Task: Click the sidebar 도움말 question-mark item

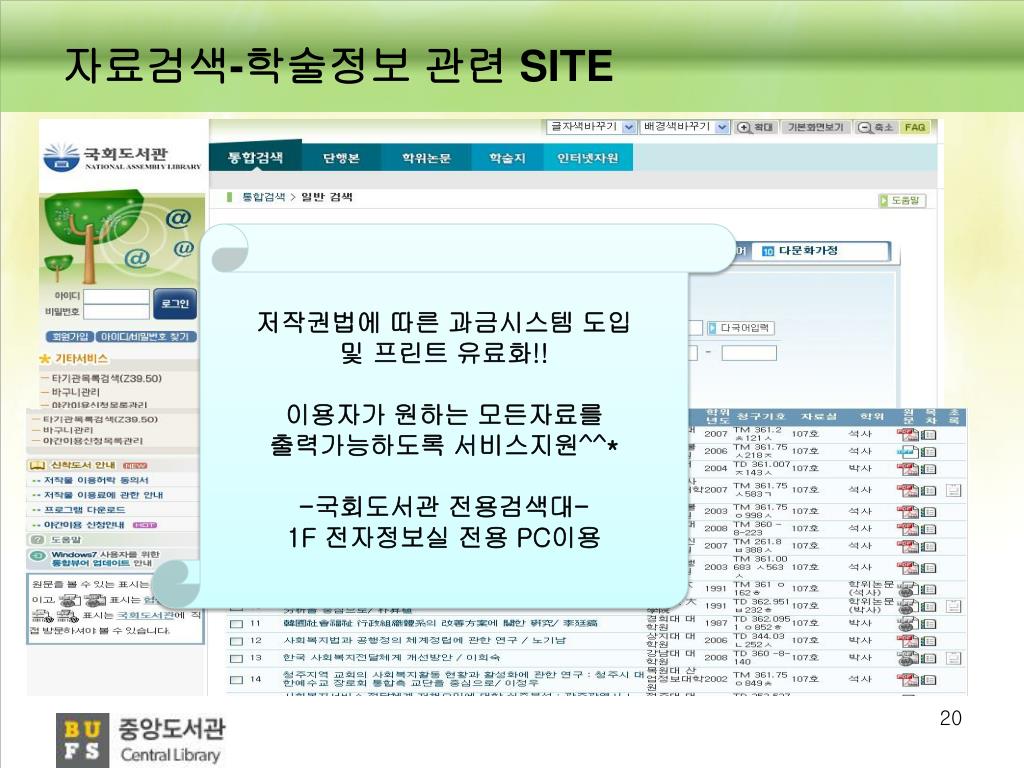Action: (57, 540)
